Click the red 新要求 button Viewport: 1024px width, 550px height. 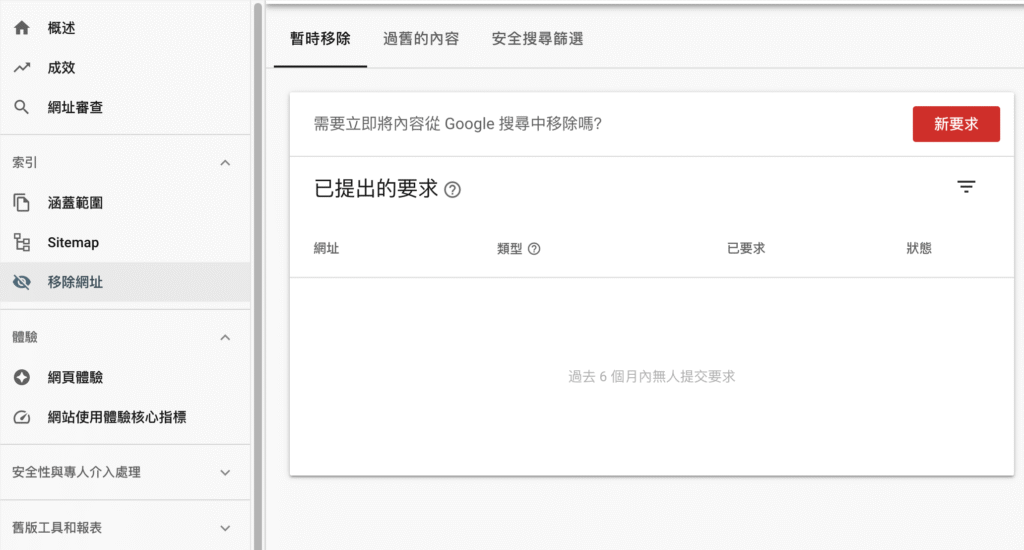click(x=956, y=124)
